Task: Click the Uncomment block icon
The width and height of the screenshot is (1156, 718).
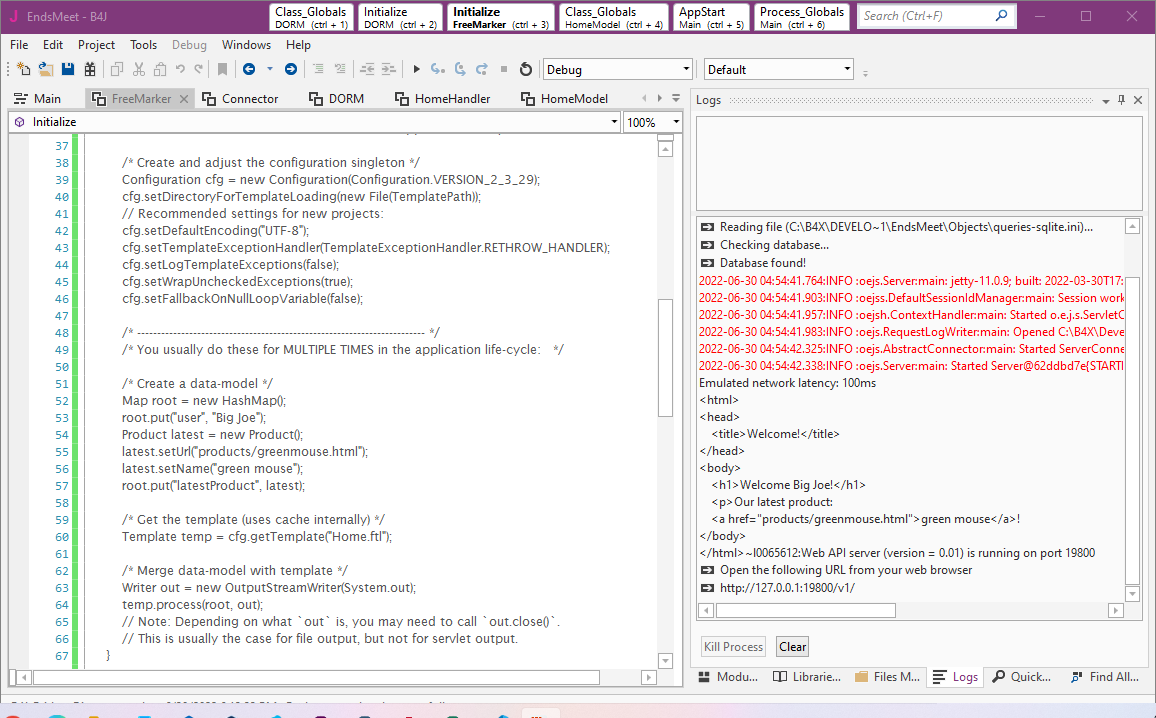Action: coord(340,69)
